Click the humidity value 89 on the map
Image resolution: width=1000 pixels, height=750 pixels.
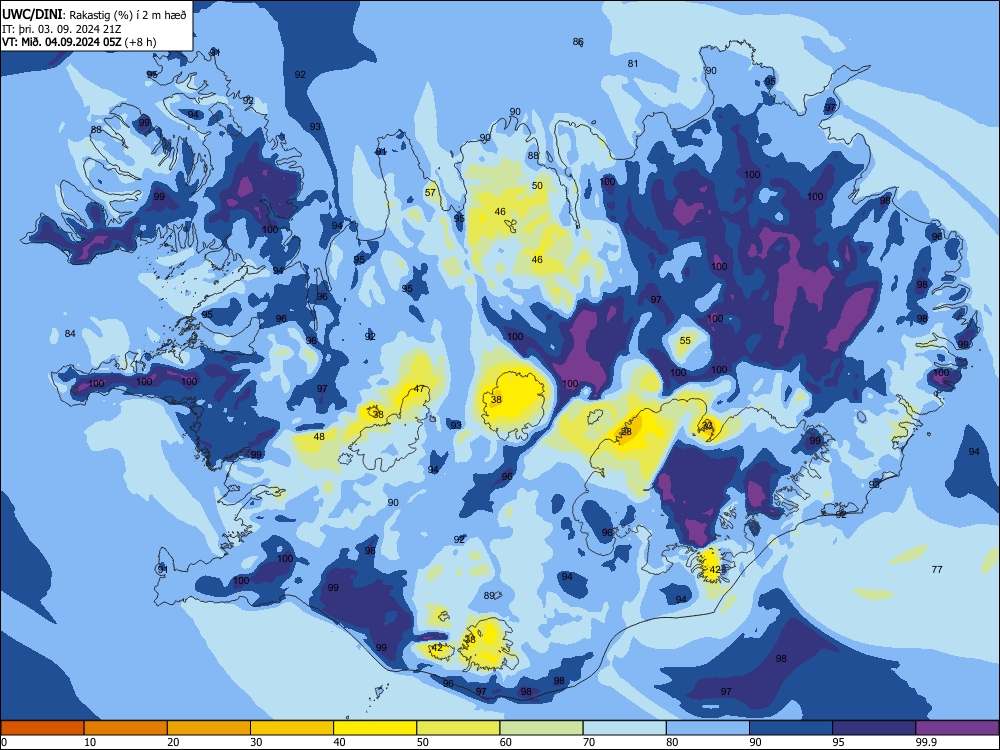coord(489,596)
